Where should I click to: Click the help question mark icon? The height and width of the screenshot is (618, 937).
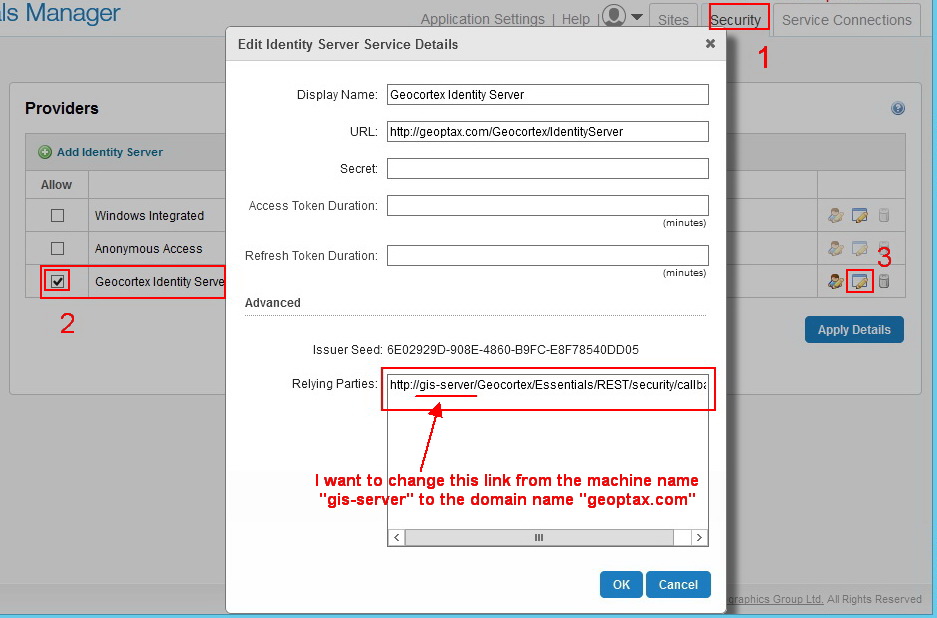coord(898,108)
